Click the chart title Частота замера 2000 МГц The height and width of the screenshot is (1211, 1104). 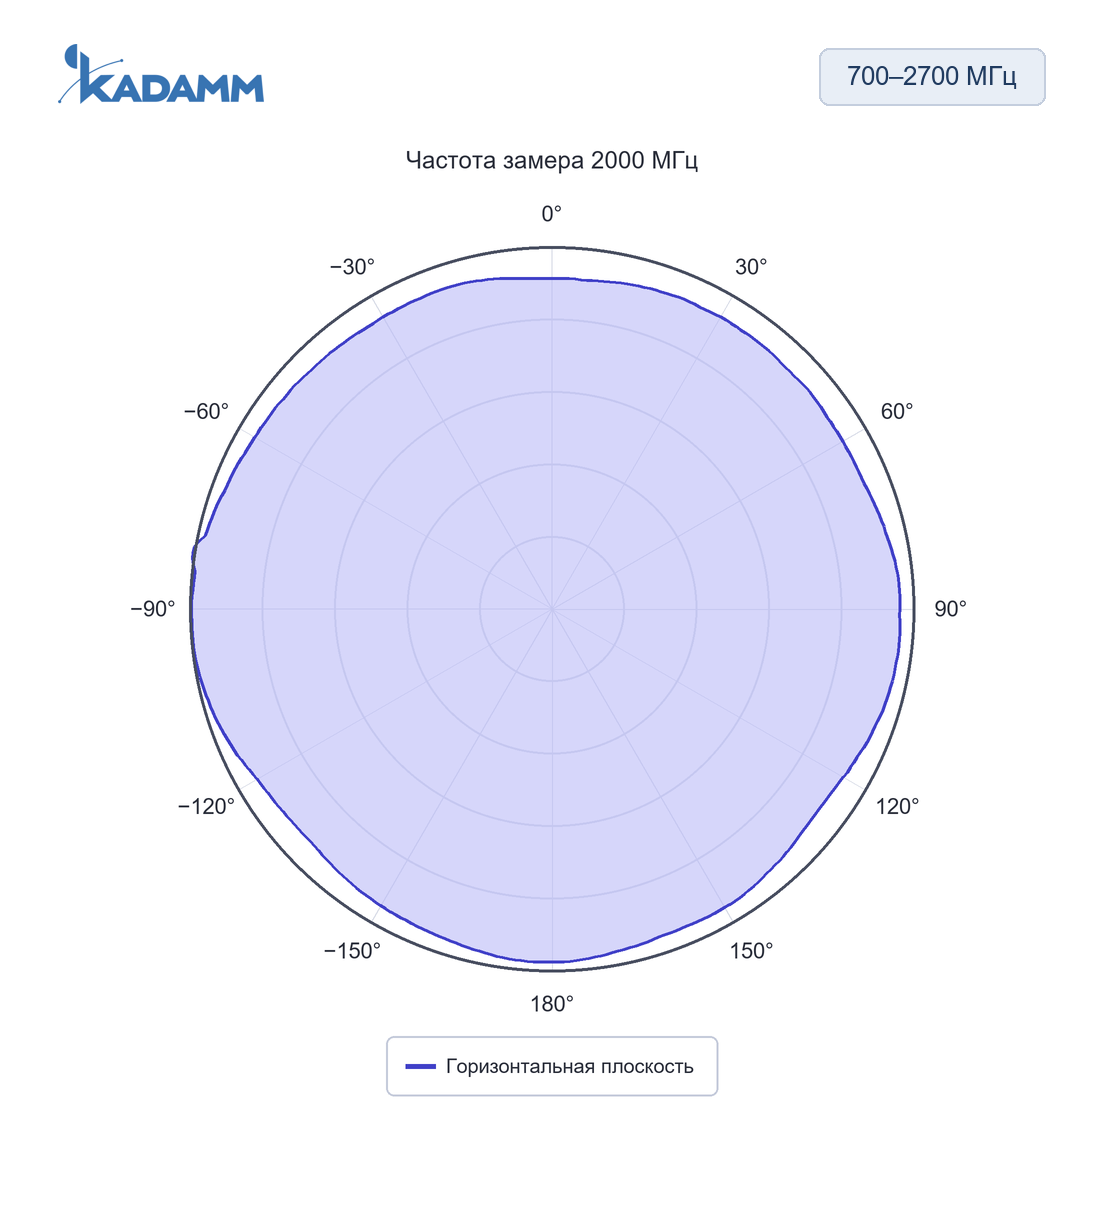[x=552, y=161]
